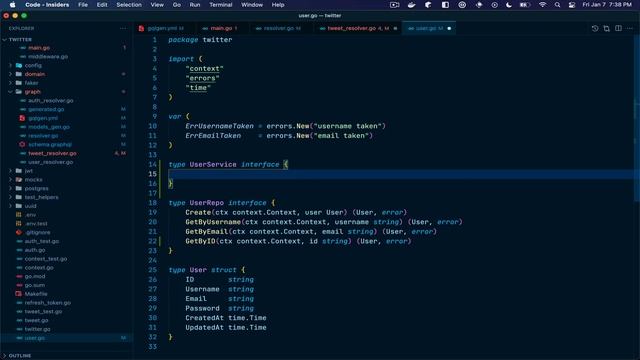Expand the OUTLINE section

pos(4,356)
